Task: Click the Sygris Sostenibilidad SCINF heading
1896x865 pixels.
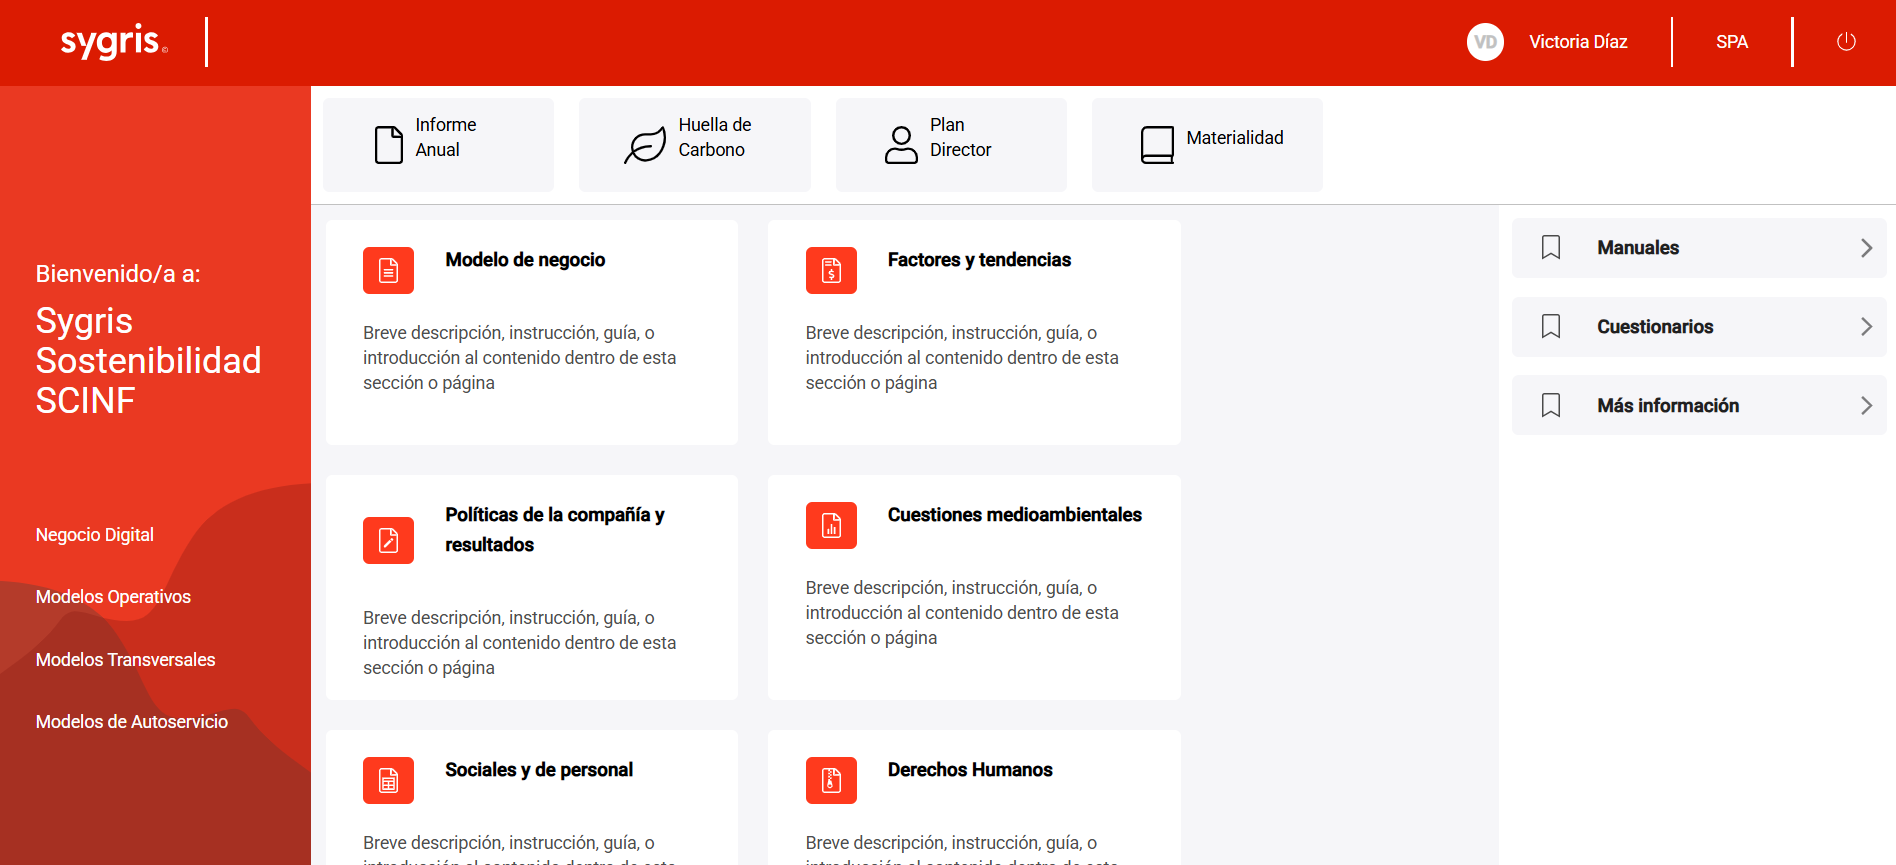Action: click(149, 360)
